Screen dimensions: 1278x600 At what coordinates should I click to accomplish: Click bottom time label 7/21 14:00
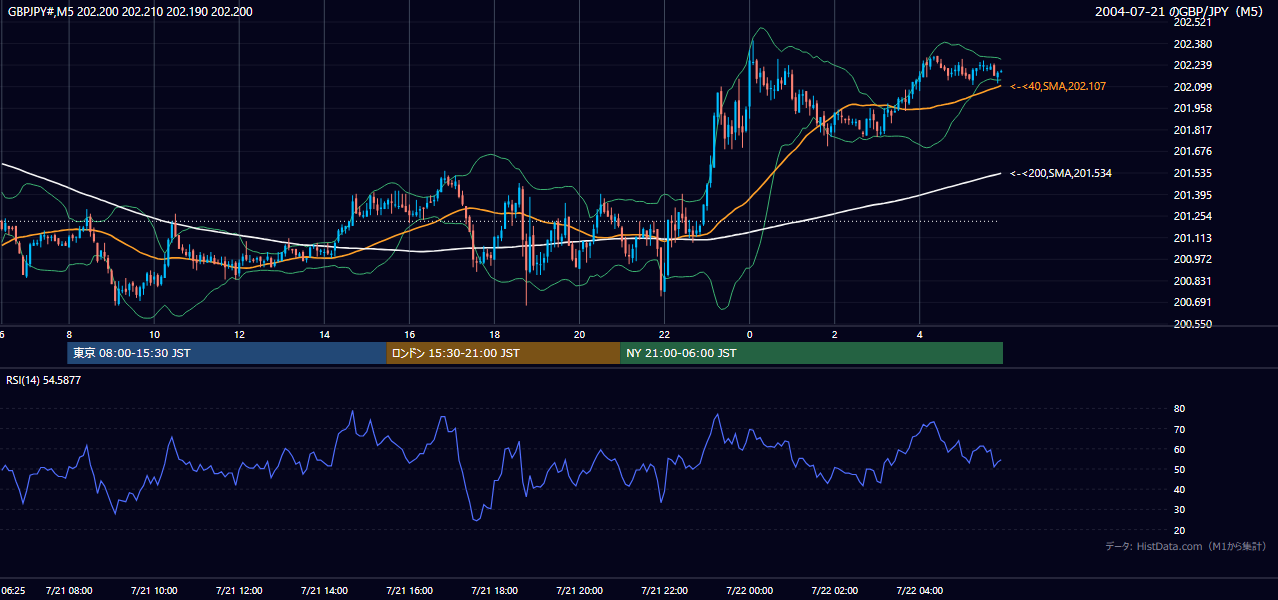(x=324, y=591)
